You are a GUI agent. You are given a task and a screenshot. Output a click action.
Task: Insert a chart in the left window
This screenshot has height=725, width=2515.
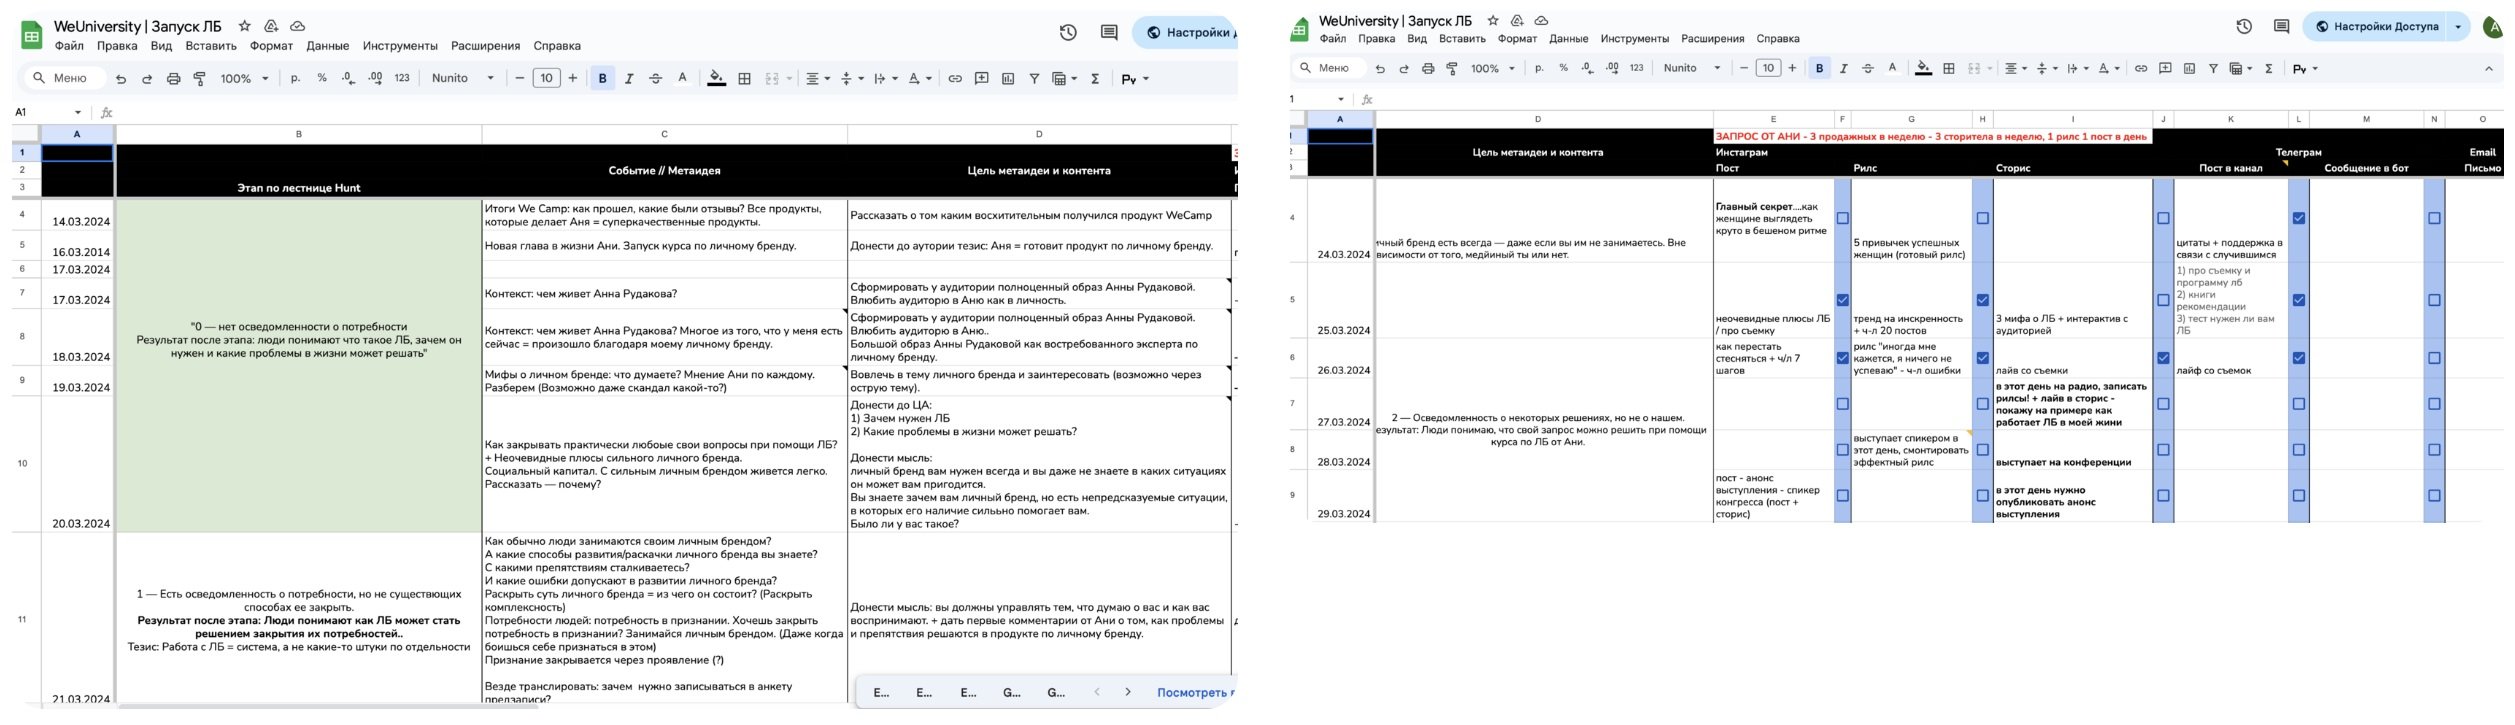[x=1008, y=79]
